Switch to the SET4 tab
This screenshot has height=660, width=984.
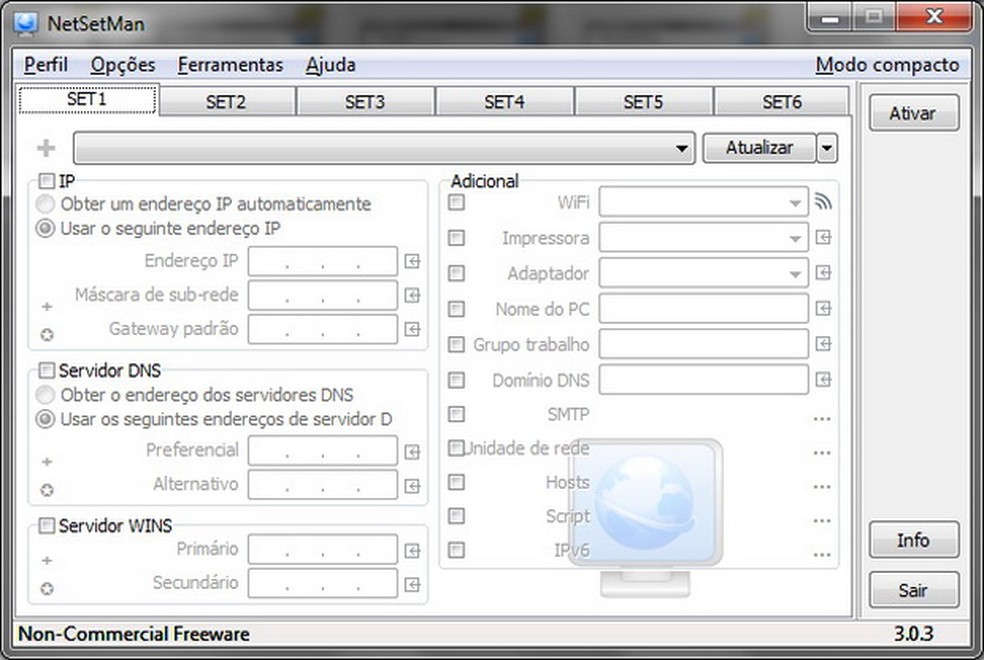(x=504, y=102)
